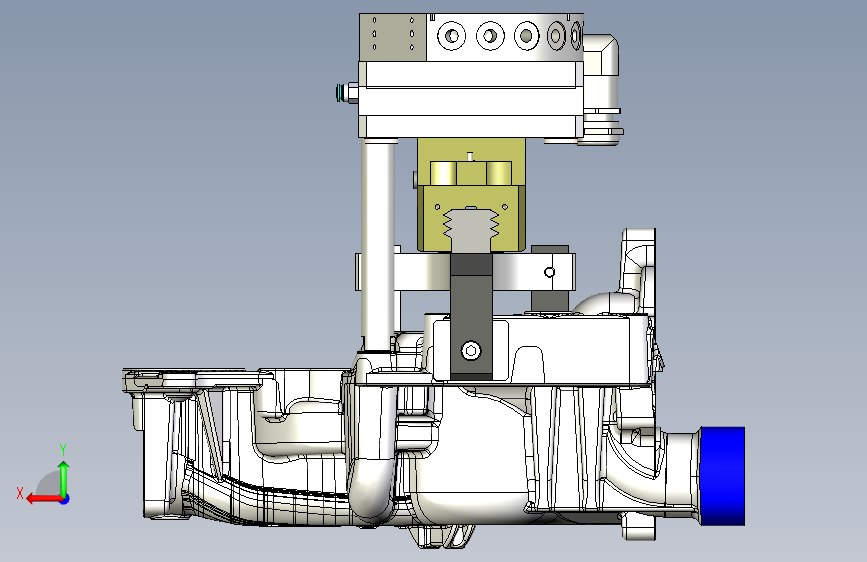Image resolution: width=867 pixels, height=562 pixels.
Task: Select the blue cylindrical cap on the model
Action: (x=723, y=476)
